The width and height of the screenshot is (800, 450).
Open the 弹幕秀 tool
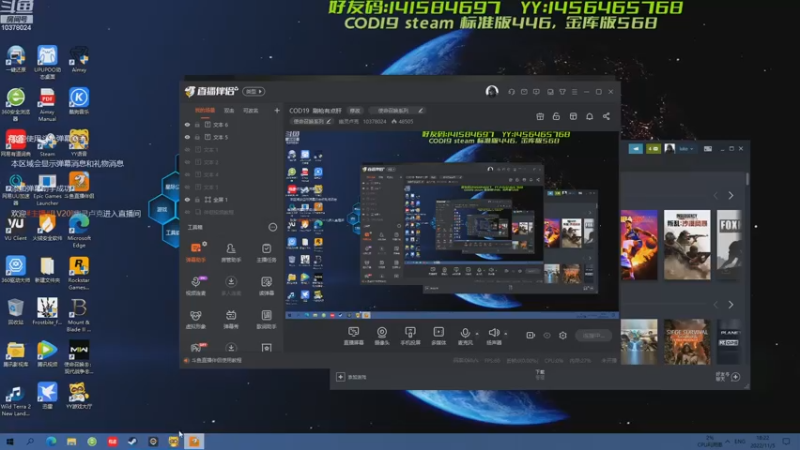[231, 319]
